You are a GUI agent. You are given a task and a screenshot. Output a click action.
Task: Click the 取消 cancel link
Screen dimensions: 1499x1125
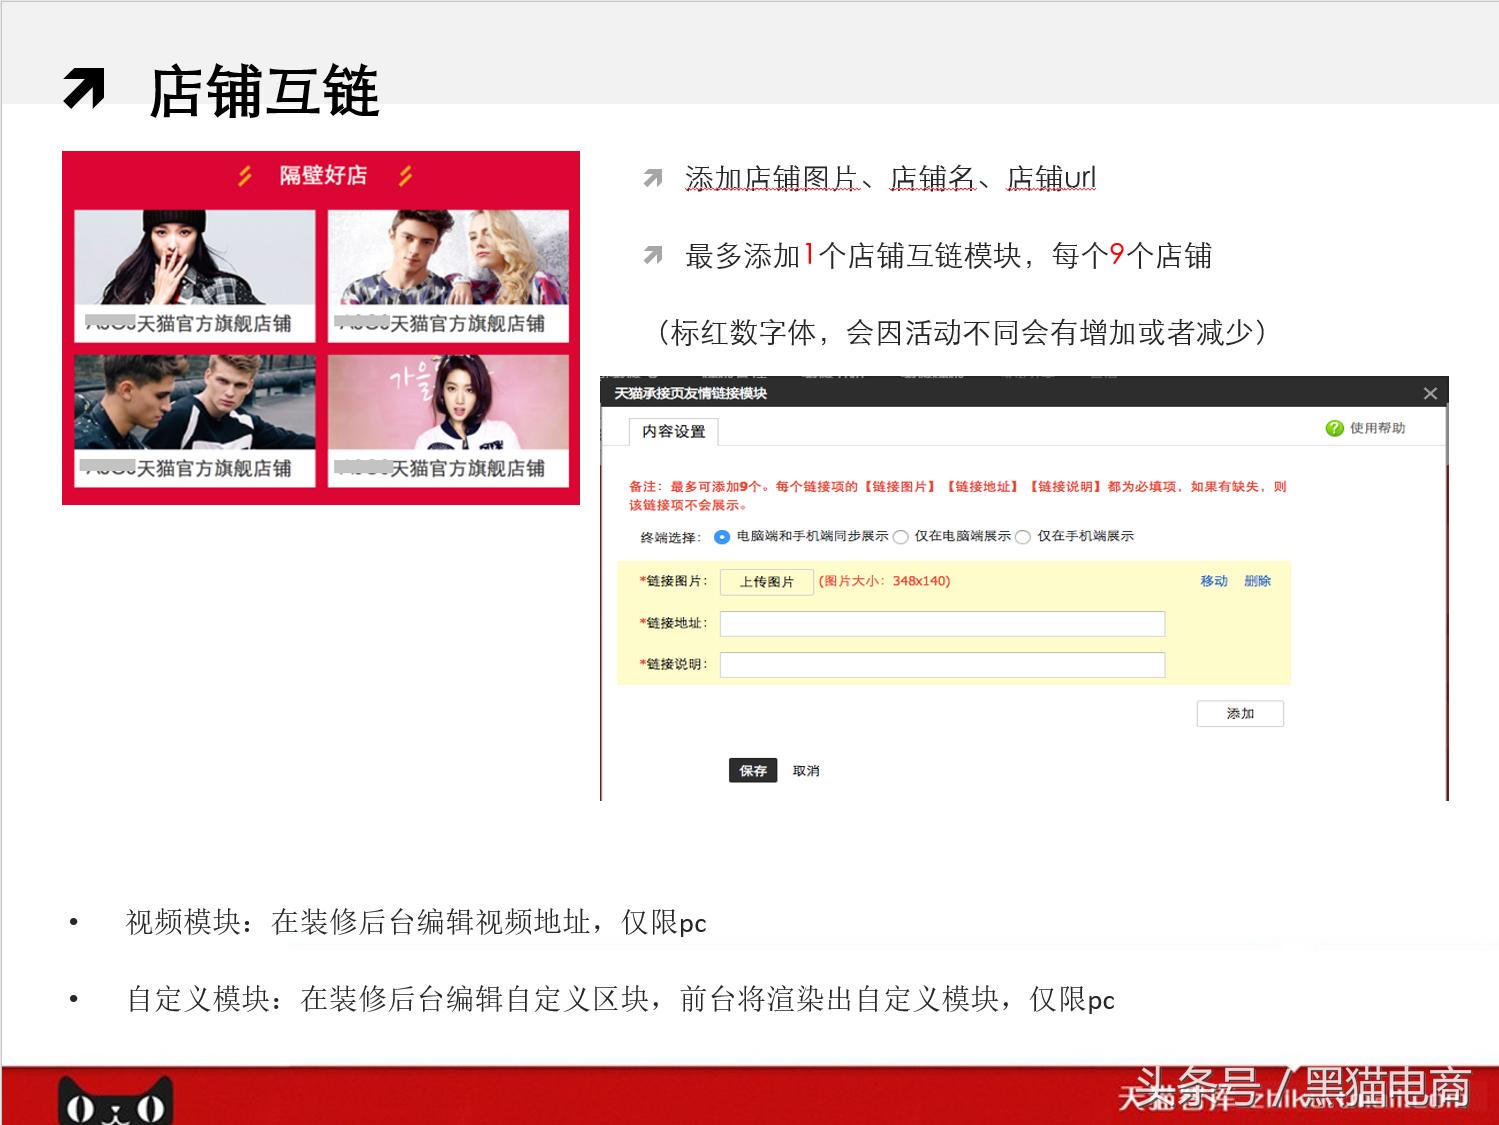point(806,770)
